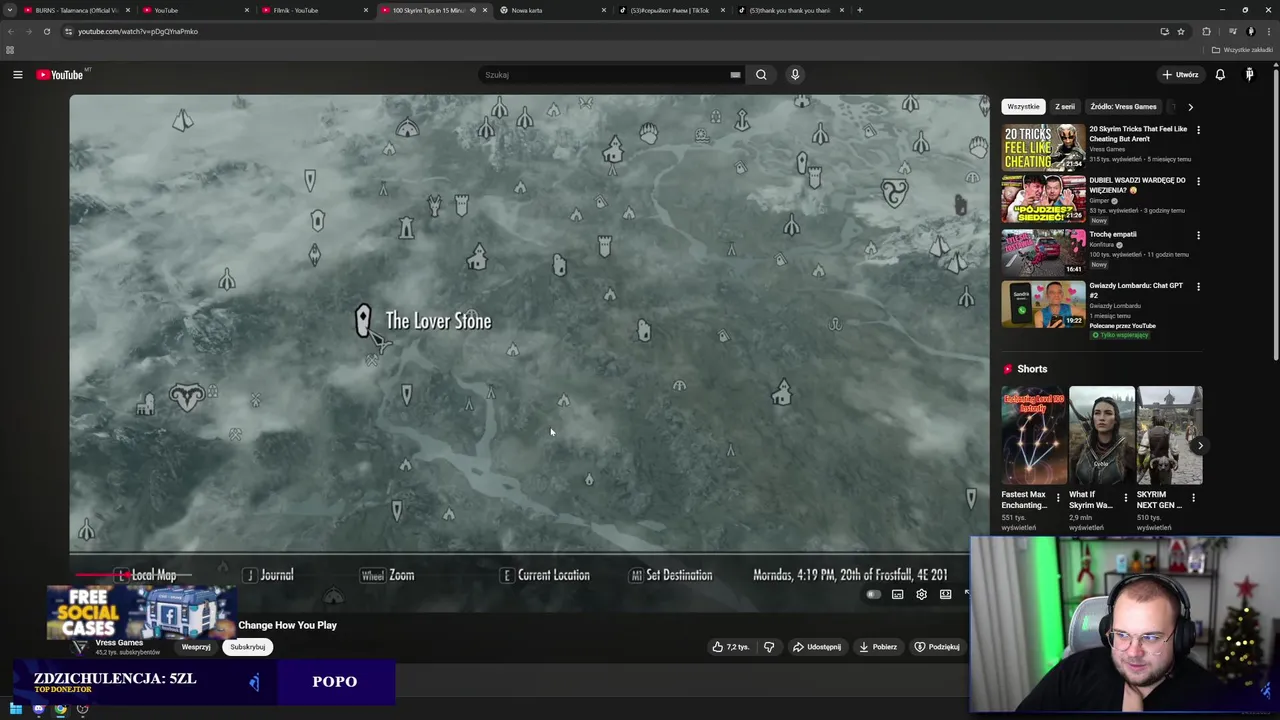1280x720 pixels.
Task: Open the player settings gear
Action: point(921,595)
